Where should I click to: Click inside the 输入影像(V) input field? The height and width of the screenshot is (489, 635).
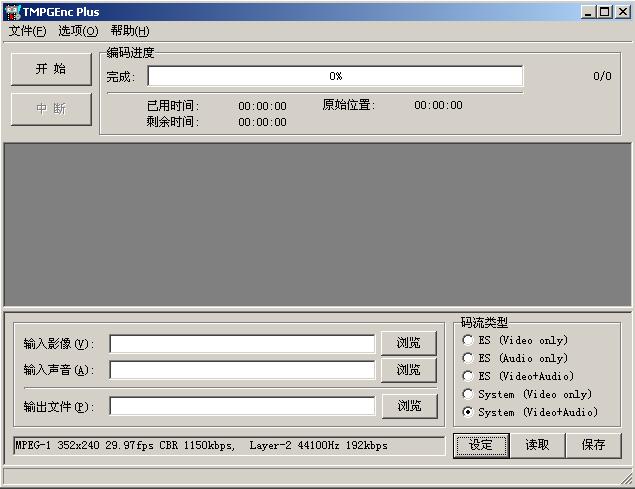tap(242, 344)
